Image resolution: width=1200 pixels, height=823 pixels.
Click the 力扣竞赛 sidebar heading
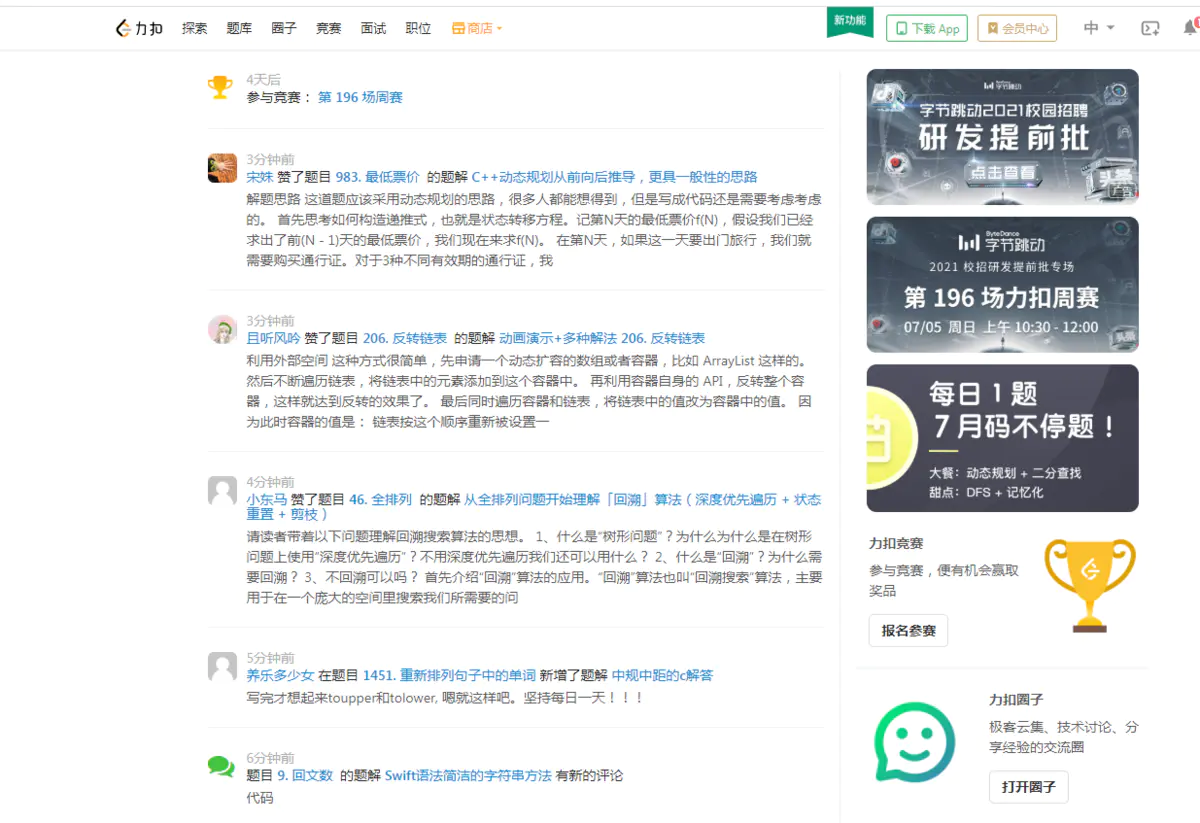896,544
